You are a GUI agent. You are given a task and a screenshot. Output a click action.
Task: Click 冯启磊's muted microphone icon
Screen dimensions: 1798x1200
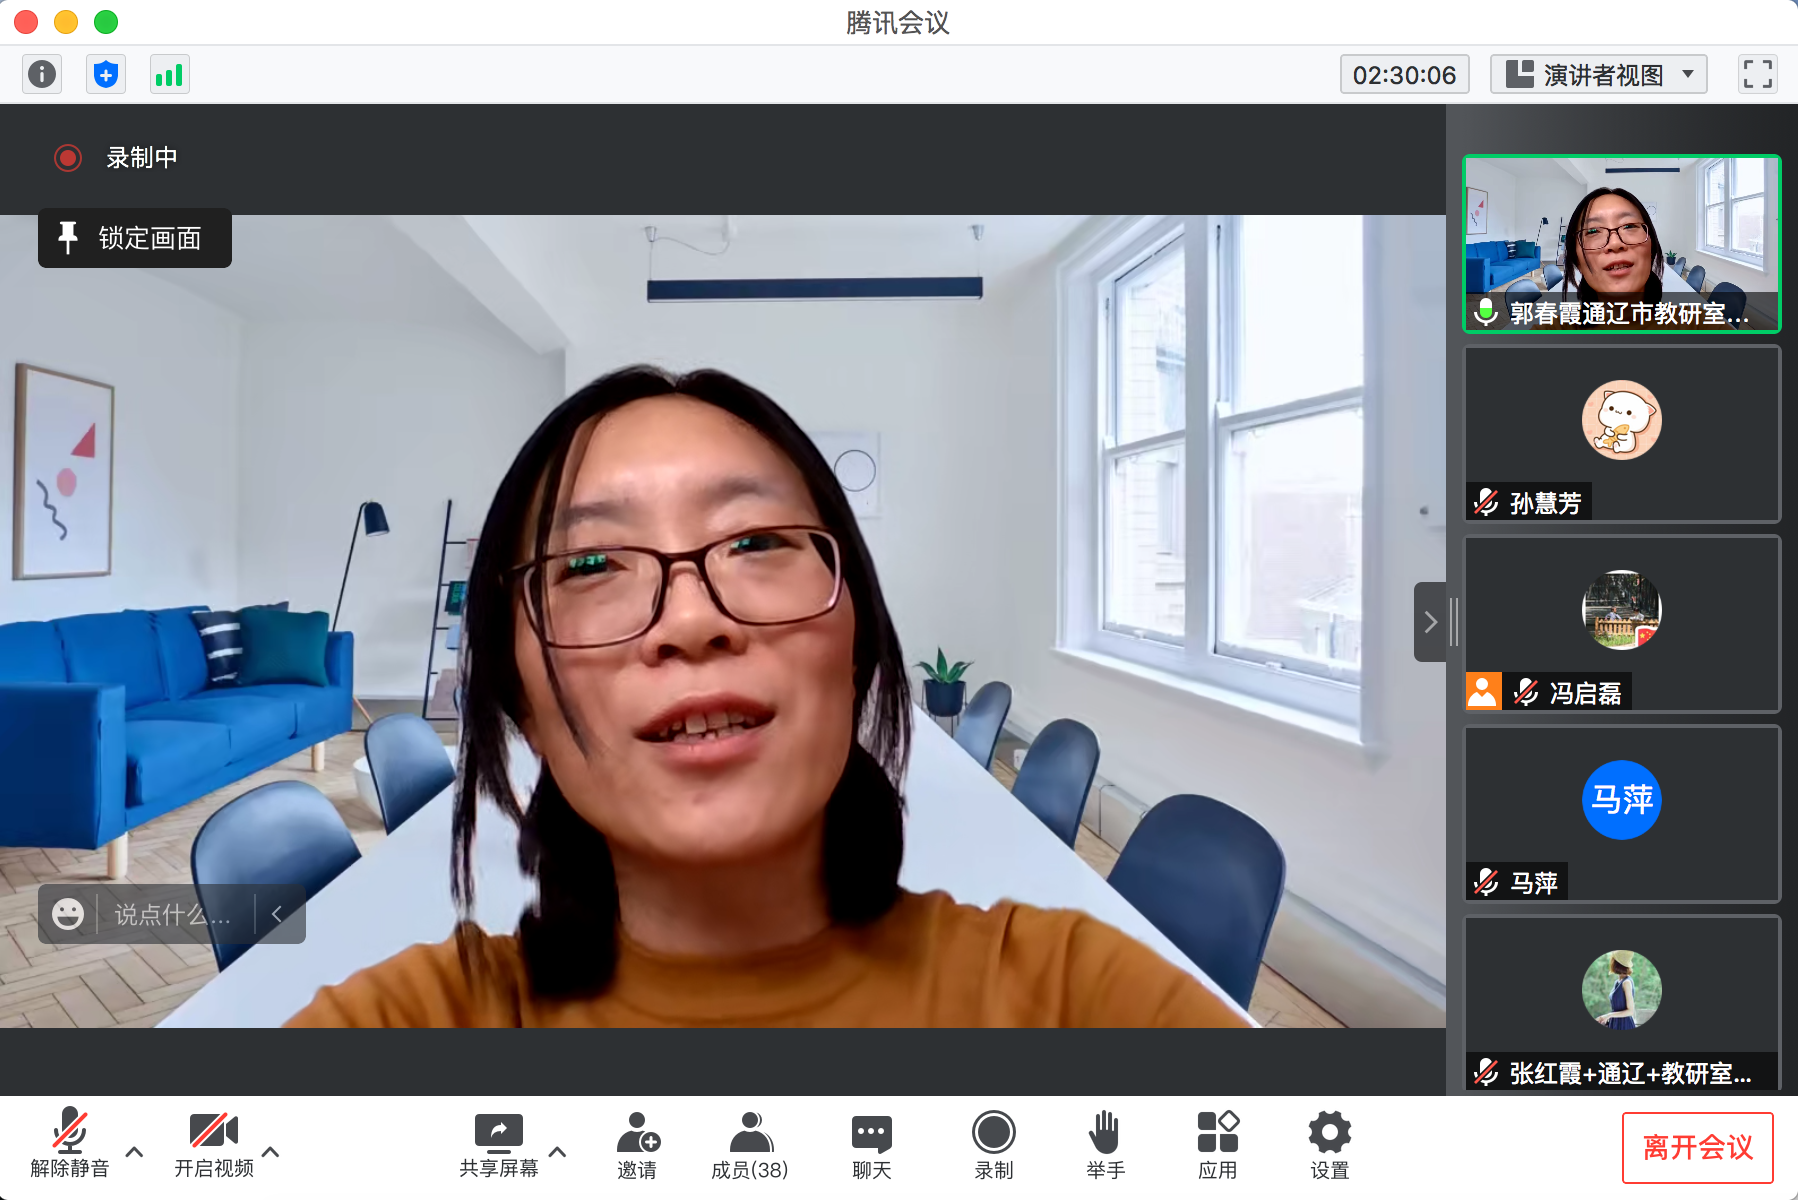[1526, 692]
